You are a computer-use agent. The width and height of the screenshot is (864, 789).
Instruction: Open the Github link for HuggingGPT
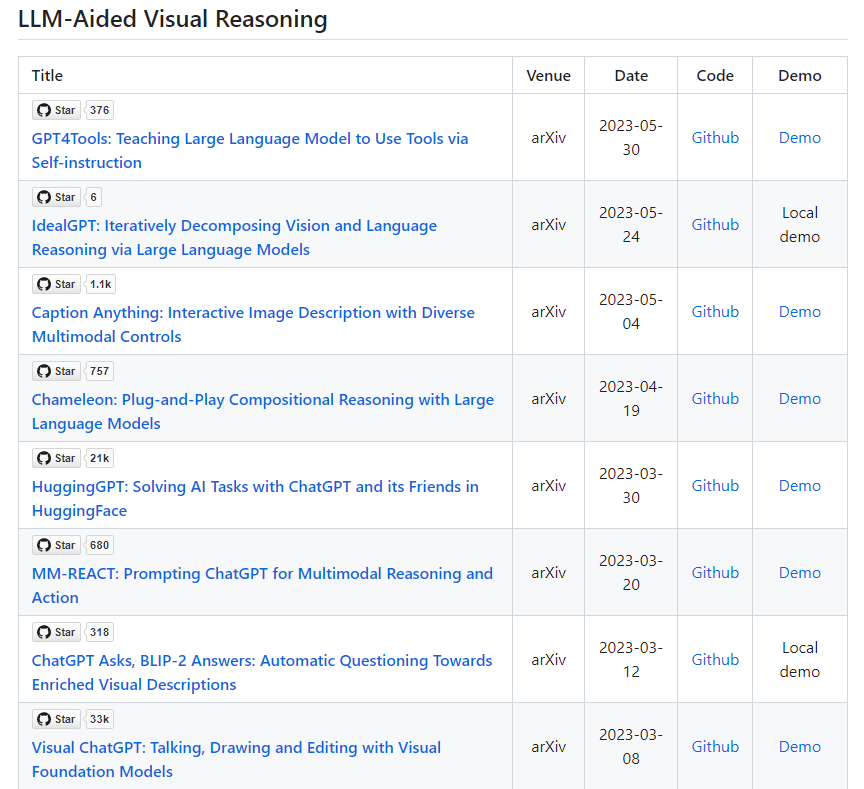click(715, 486)
